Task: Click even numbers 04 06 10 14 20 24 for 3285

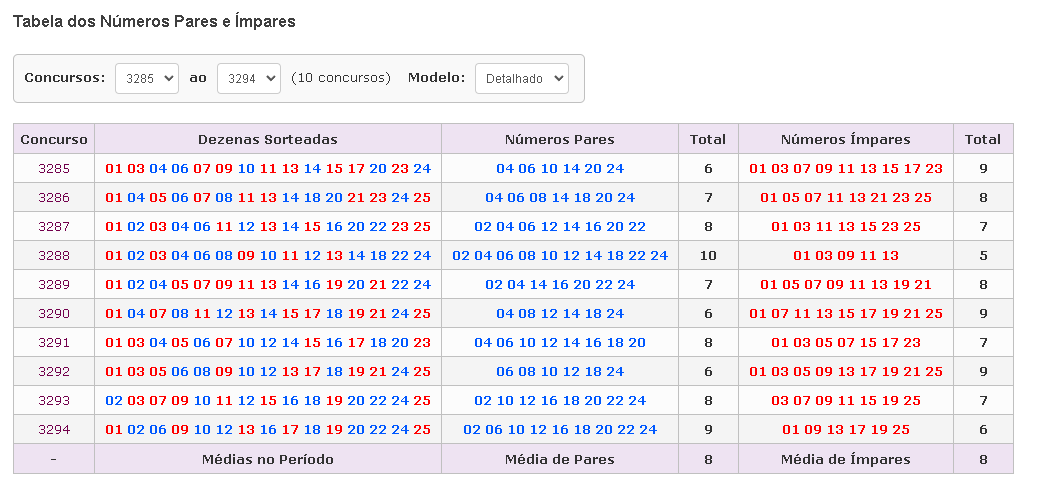Action: click(x=560, y=169)
